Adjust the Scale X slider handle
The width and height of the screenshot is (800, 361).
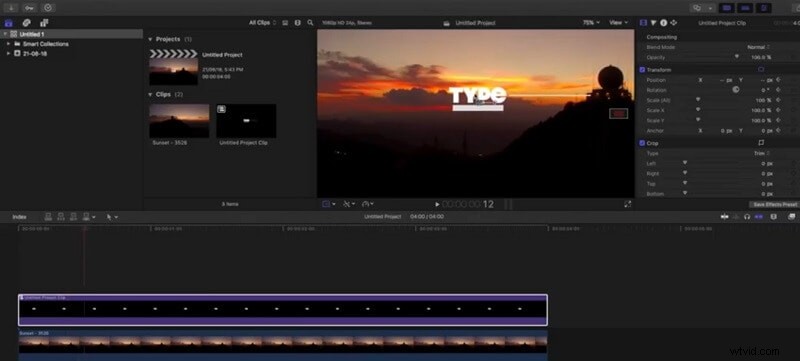tap(698, 110)
